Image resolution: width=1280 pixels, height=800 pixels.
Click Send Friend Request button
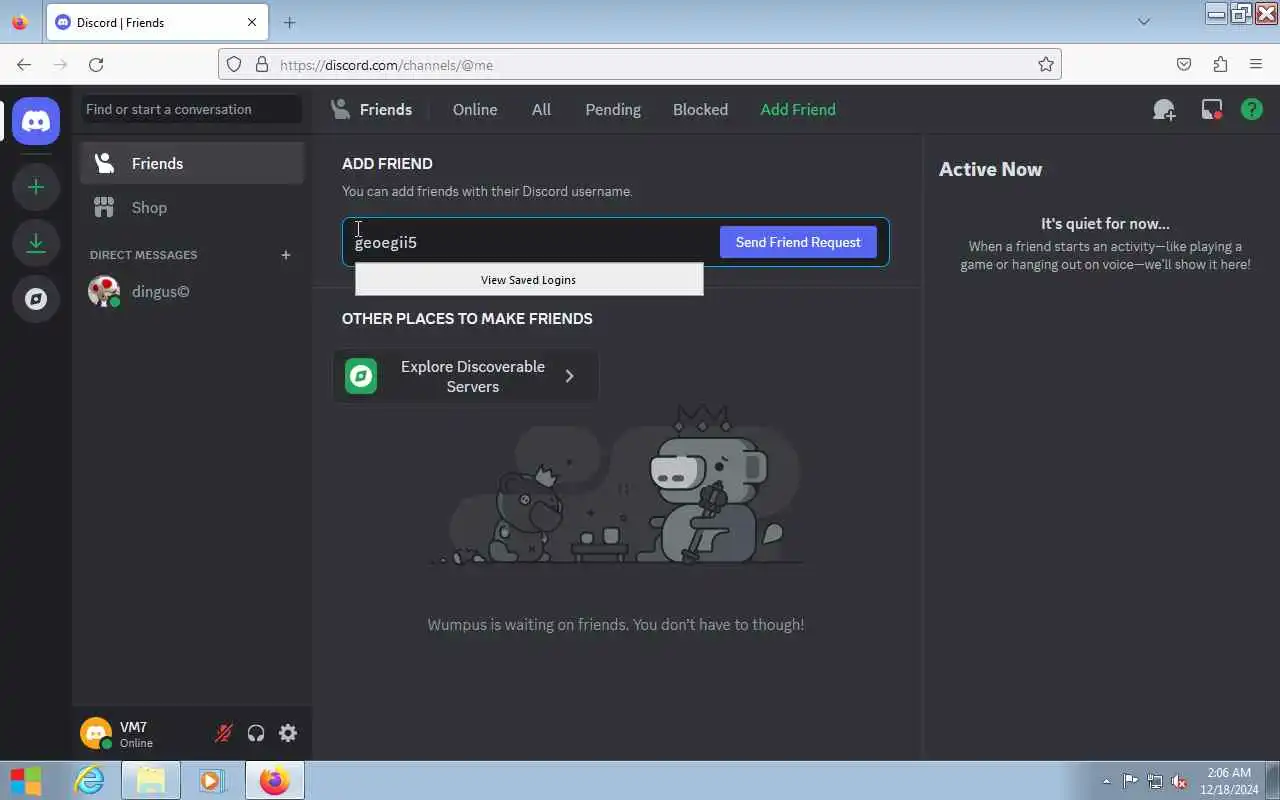(x=798, y=242)
